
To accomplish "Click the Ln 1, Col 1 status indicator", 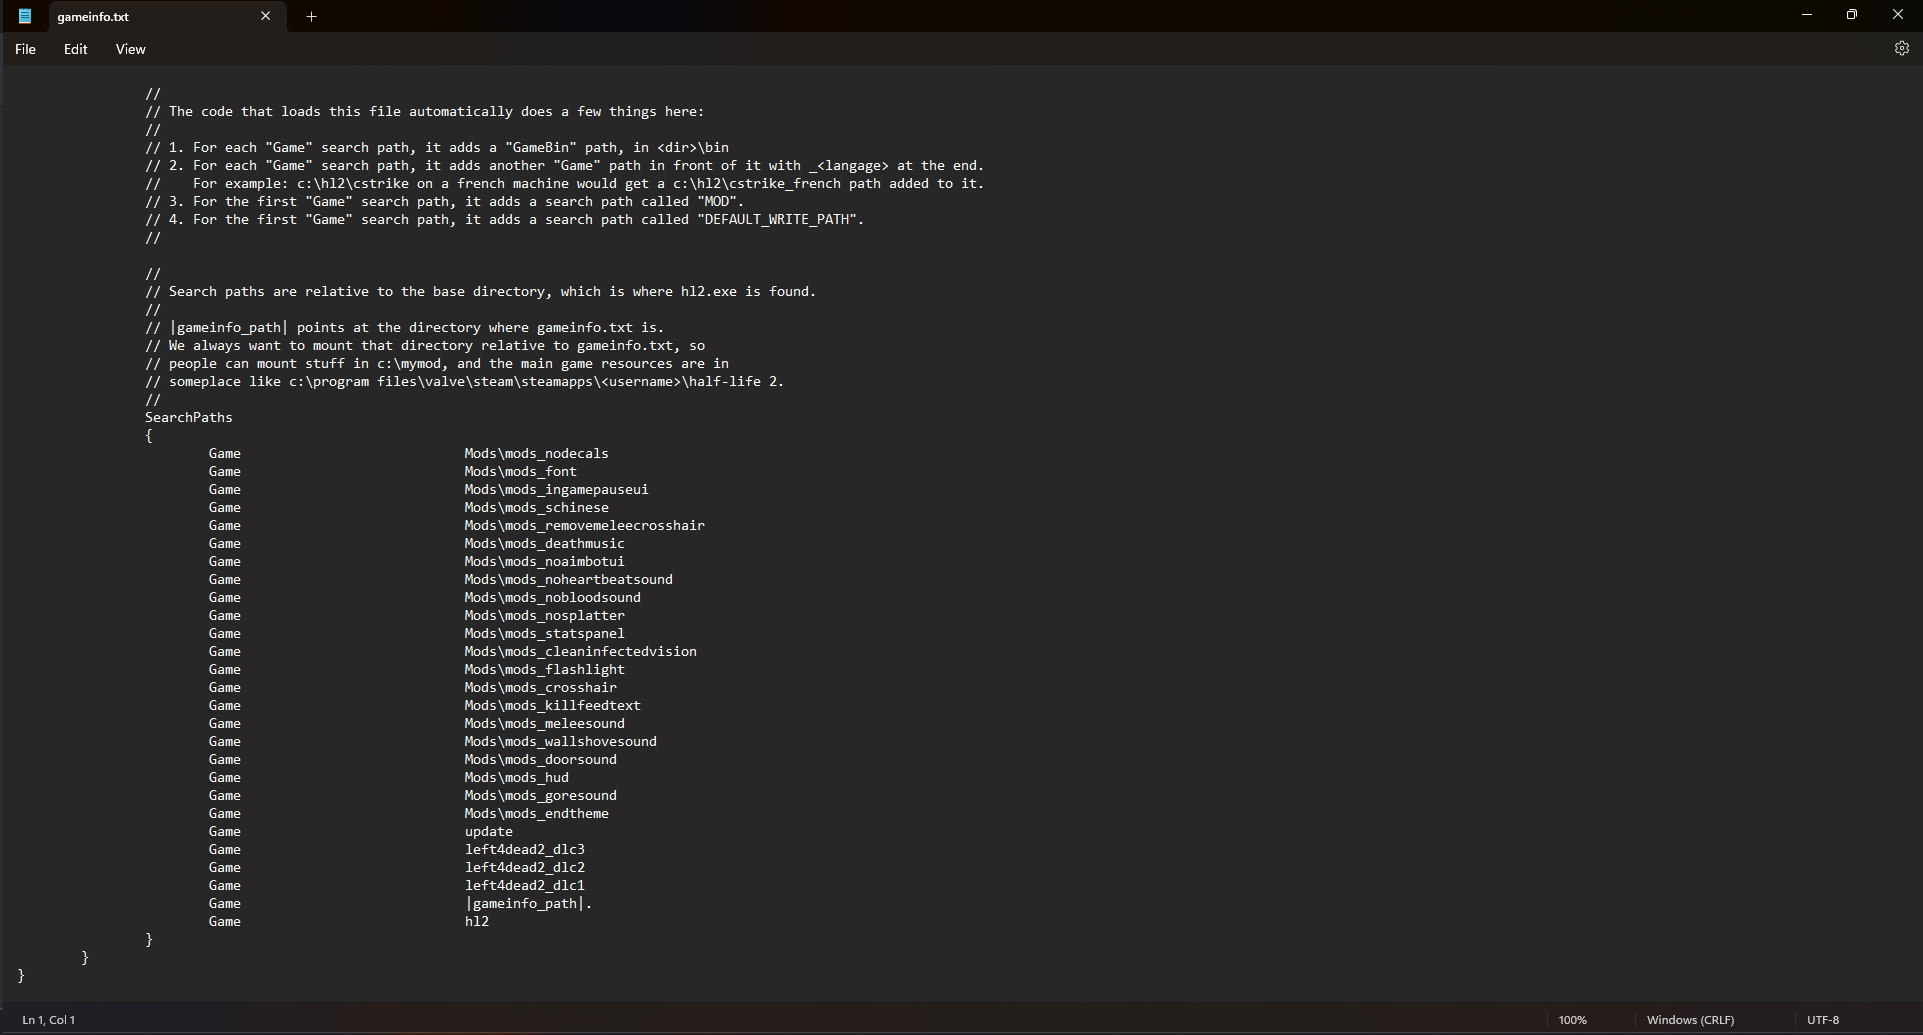I will click(49, 1020).
